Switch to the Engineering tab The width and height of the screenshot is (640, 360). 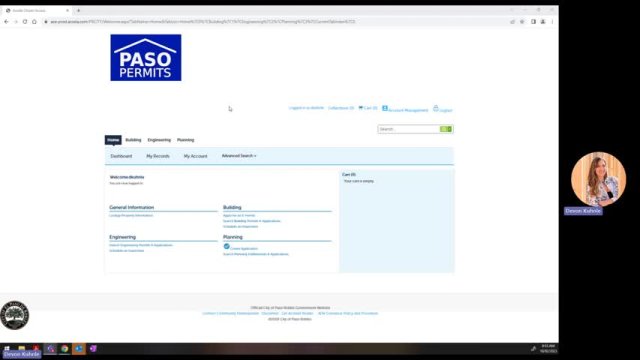pyautogui.click(x=159, y=140)
